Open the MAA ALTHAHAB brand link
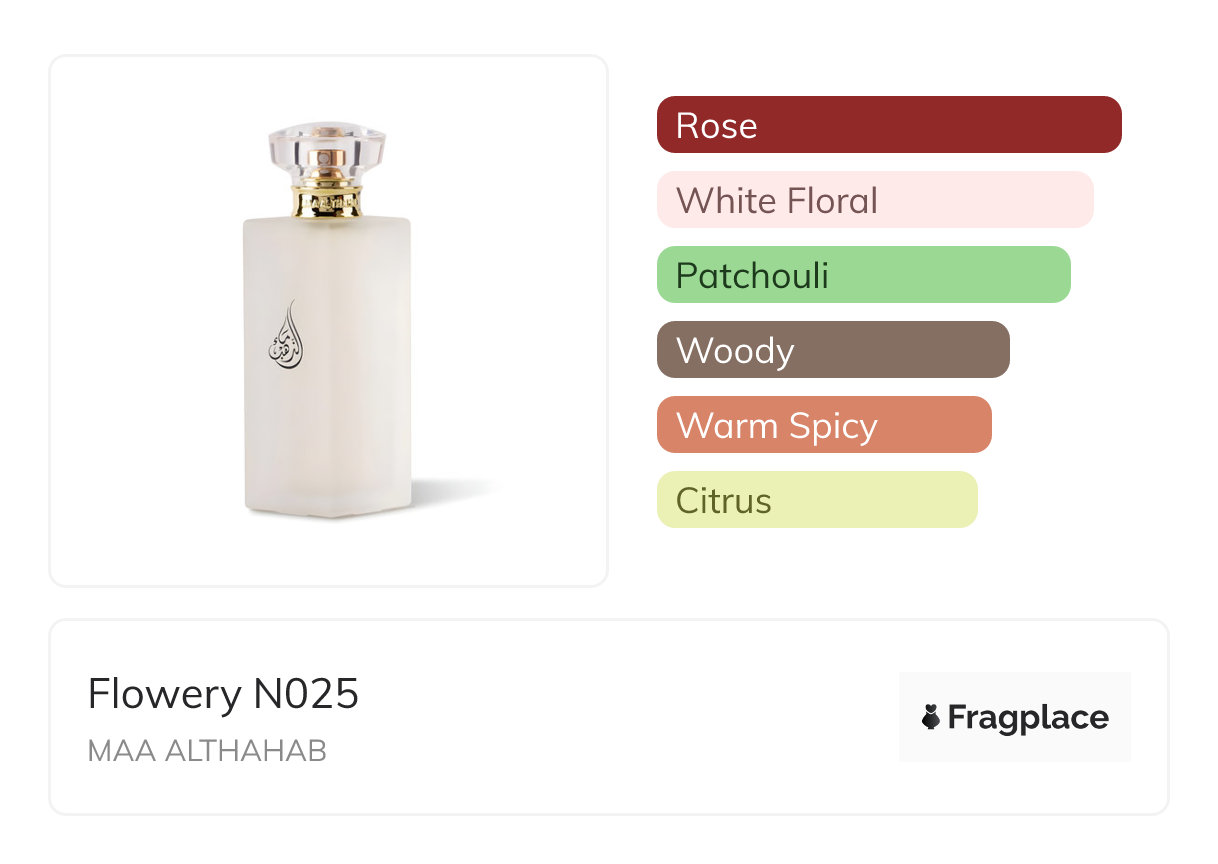 (207, 751)
